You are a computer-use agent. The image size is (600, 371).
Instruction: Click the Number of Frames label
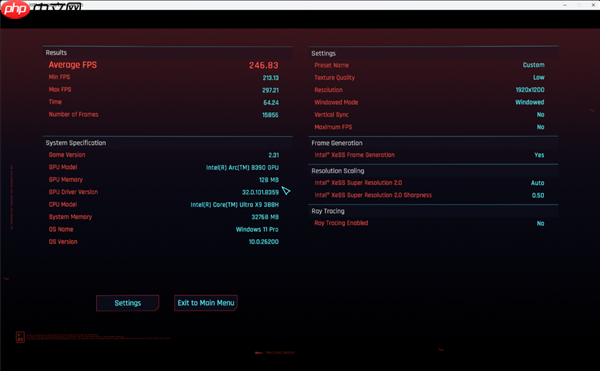tap(73, 114)
